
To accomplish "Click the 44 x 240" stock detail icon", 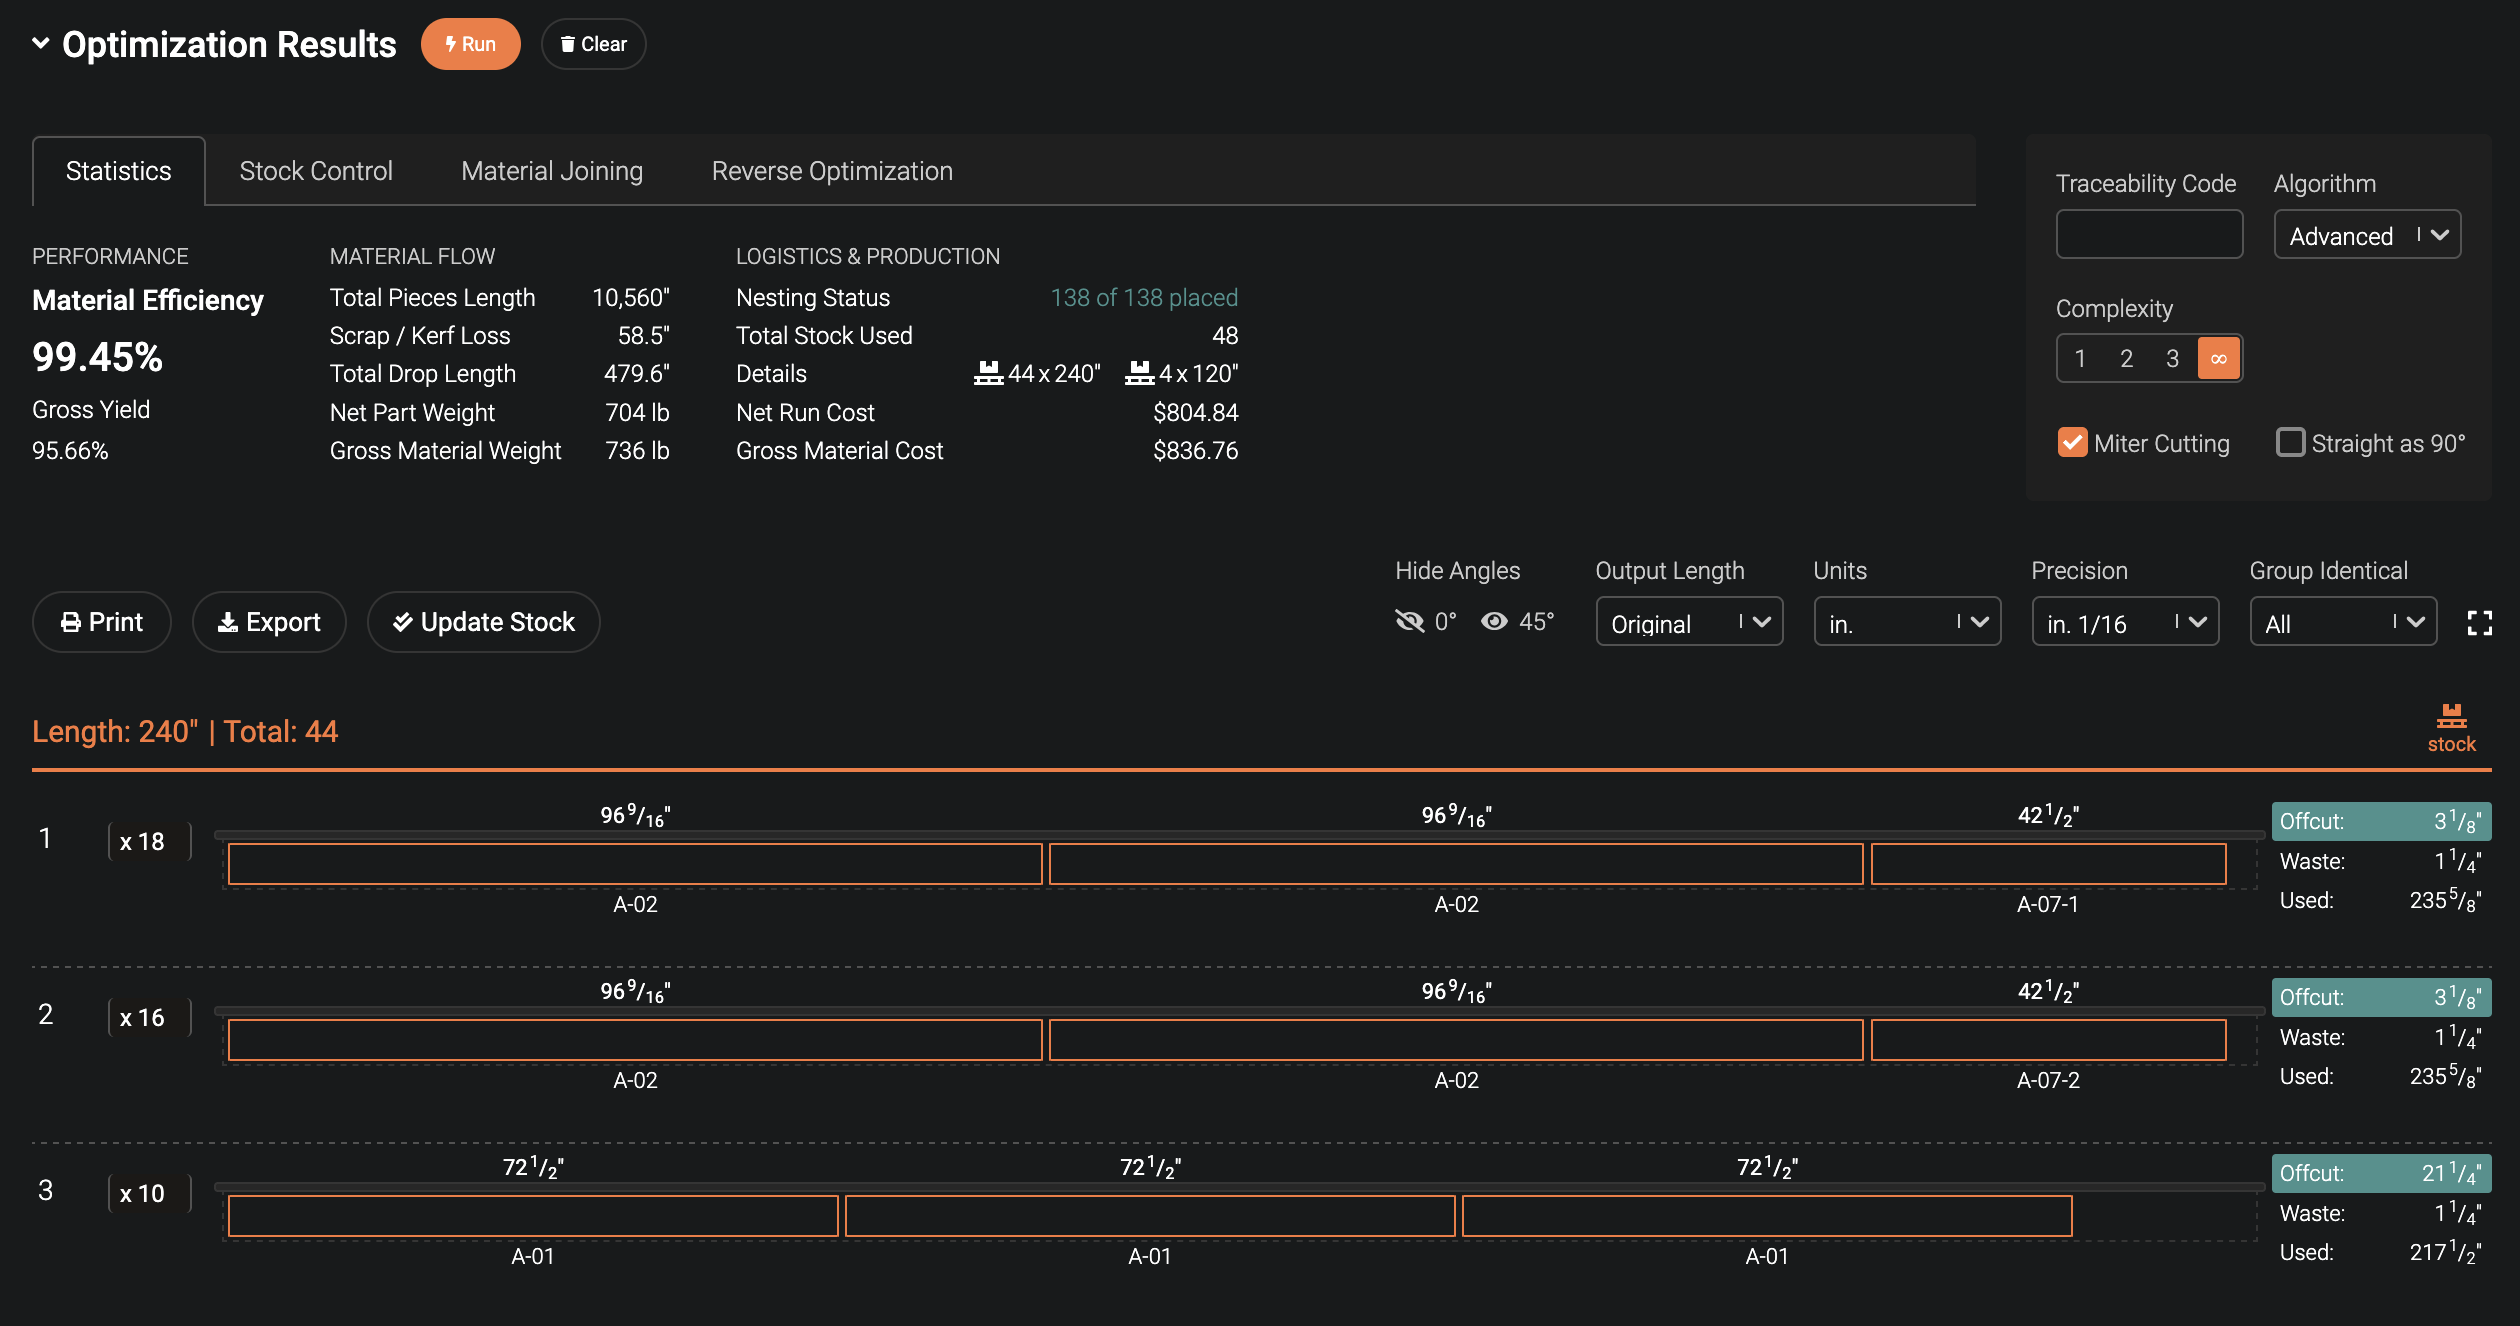I will point(988,373).
